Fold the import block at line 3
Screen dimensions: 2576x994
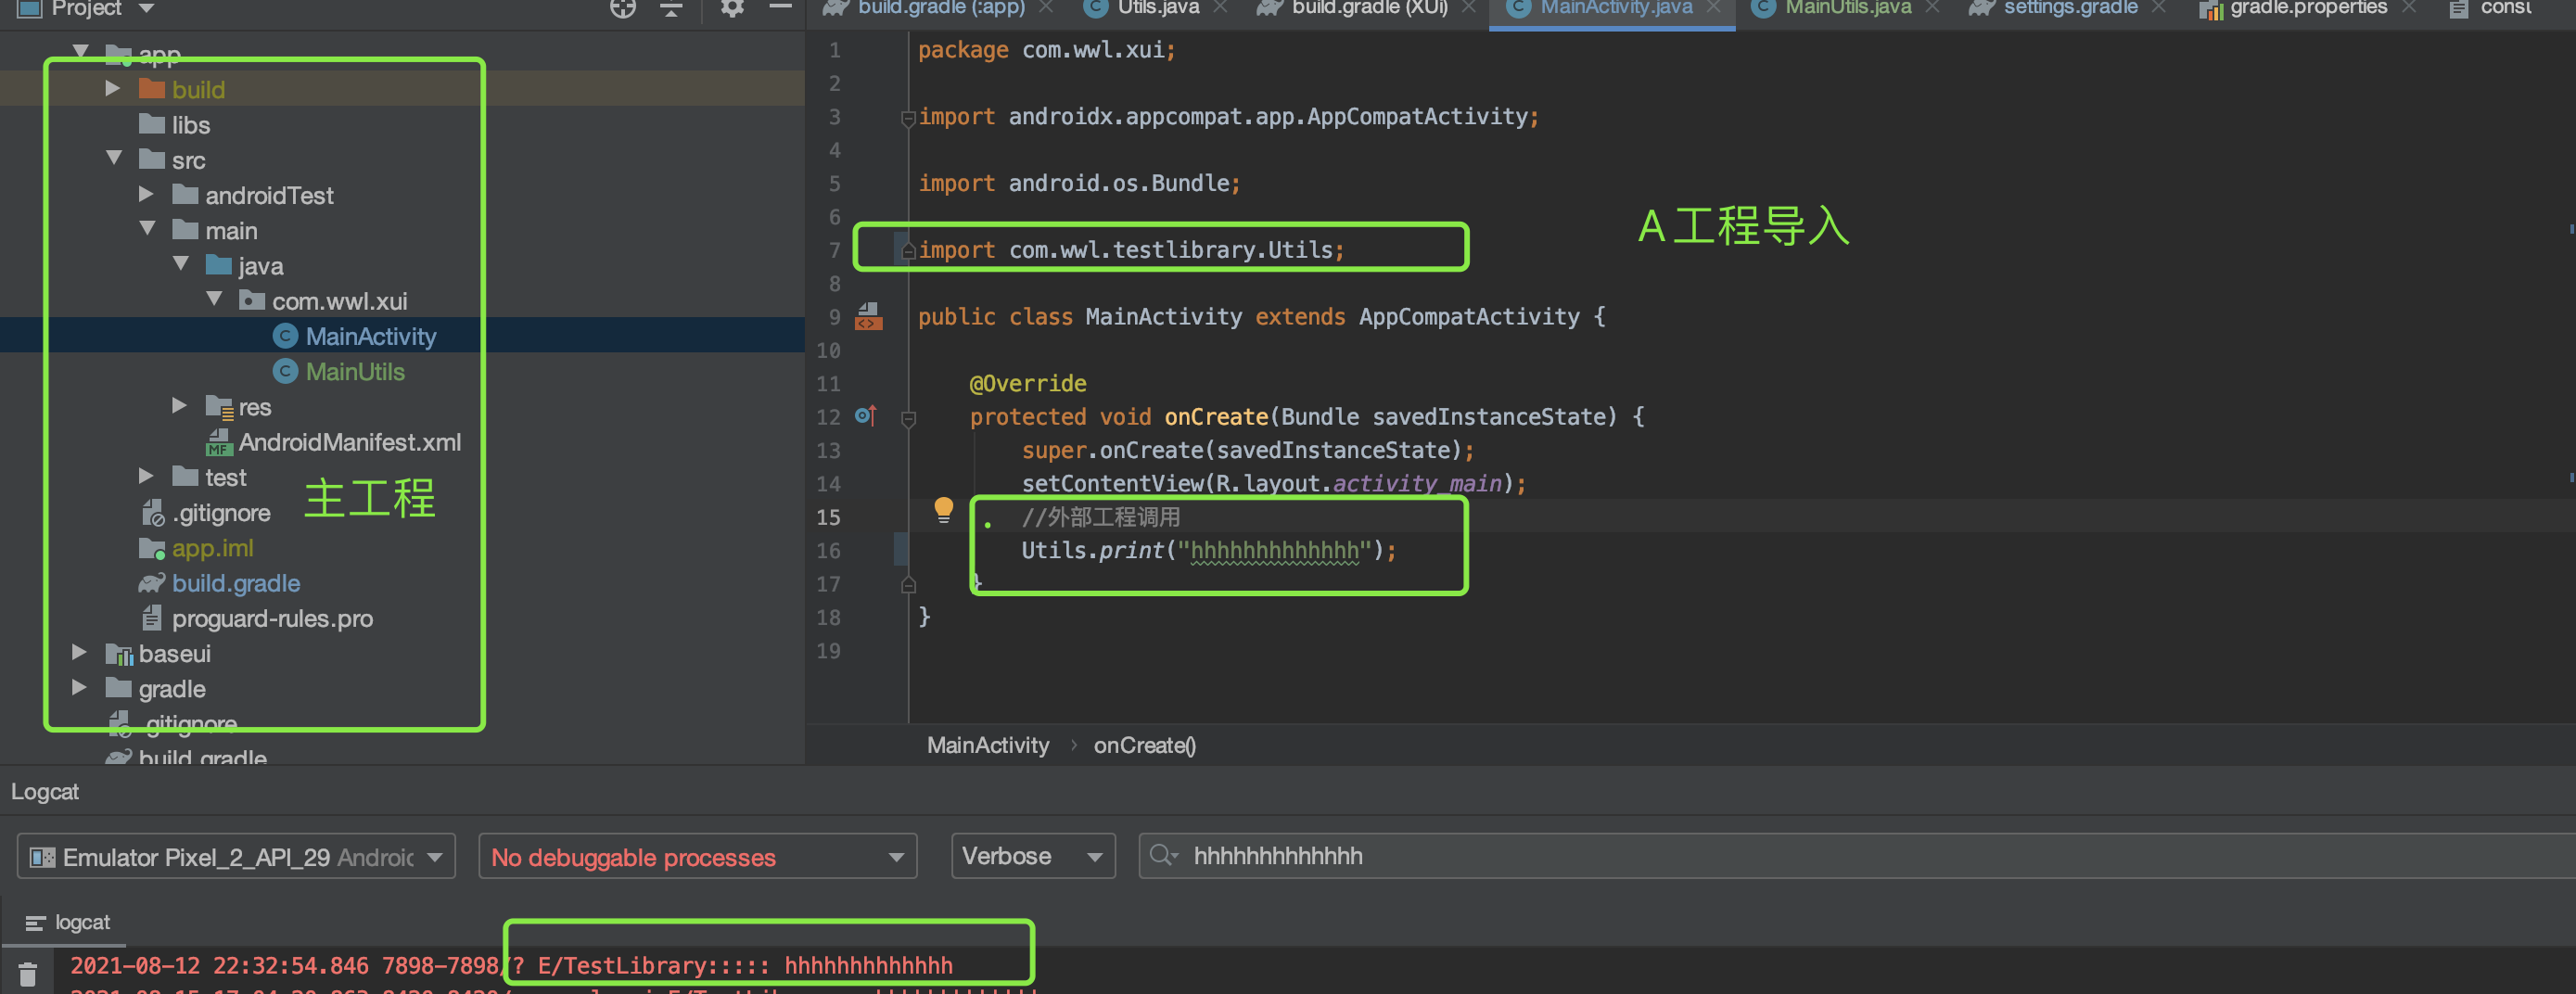coord(908,118)
